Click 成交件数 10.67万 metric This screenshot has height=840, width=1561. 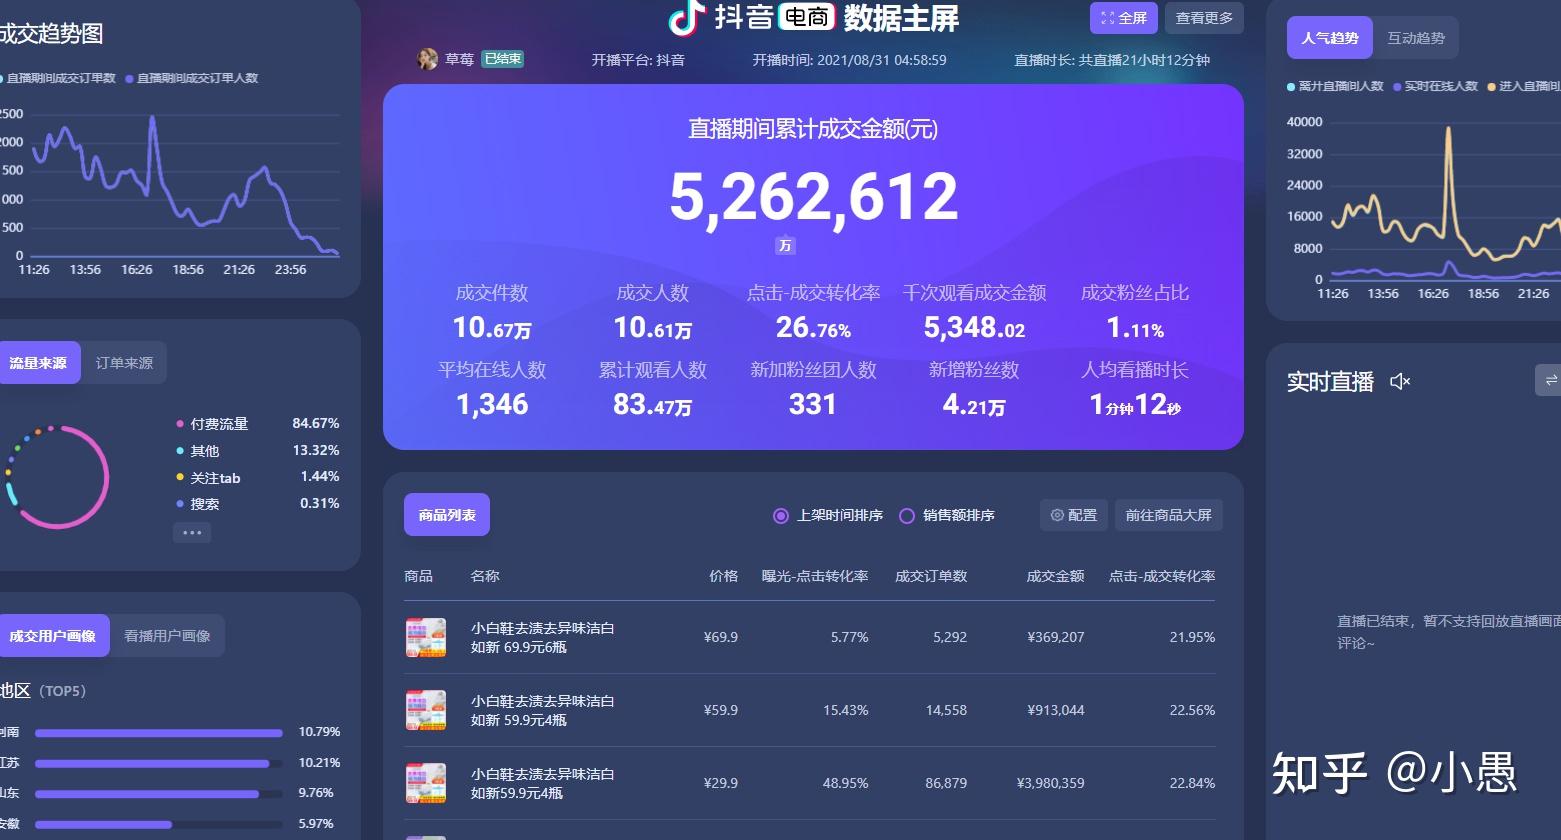pos(492,311)
